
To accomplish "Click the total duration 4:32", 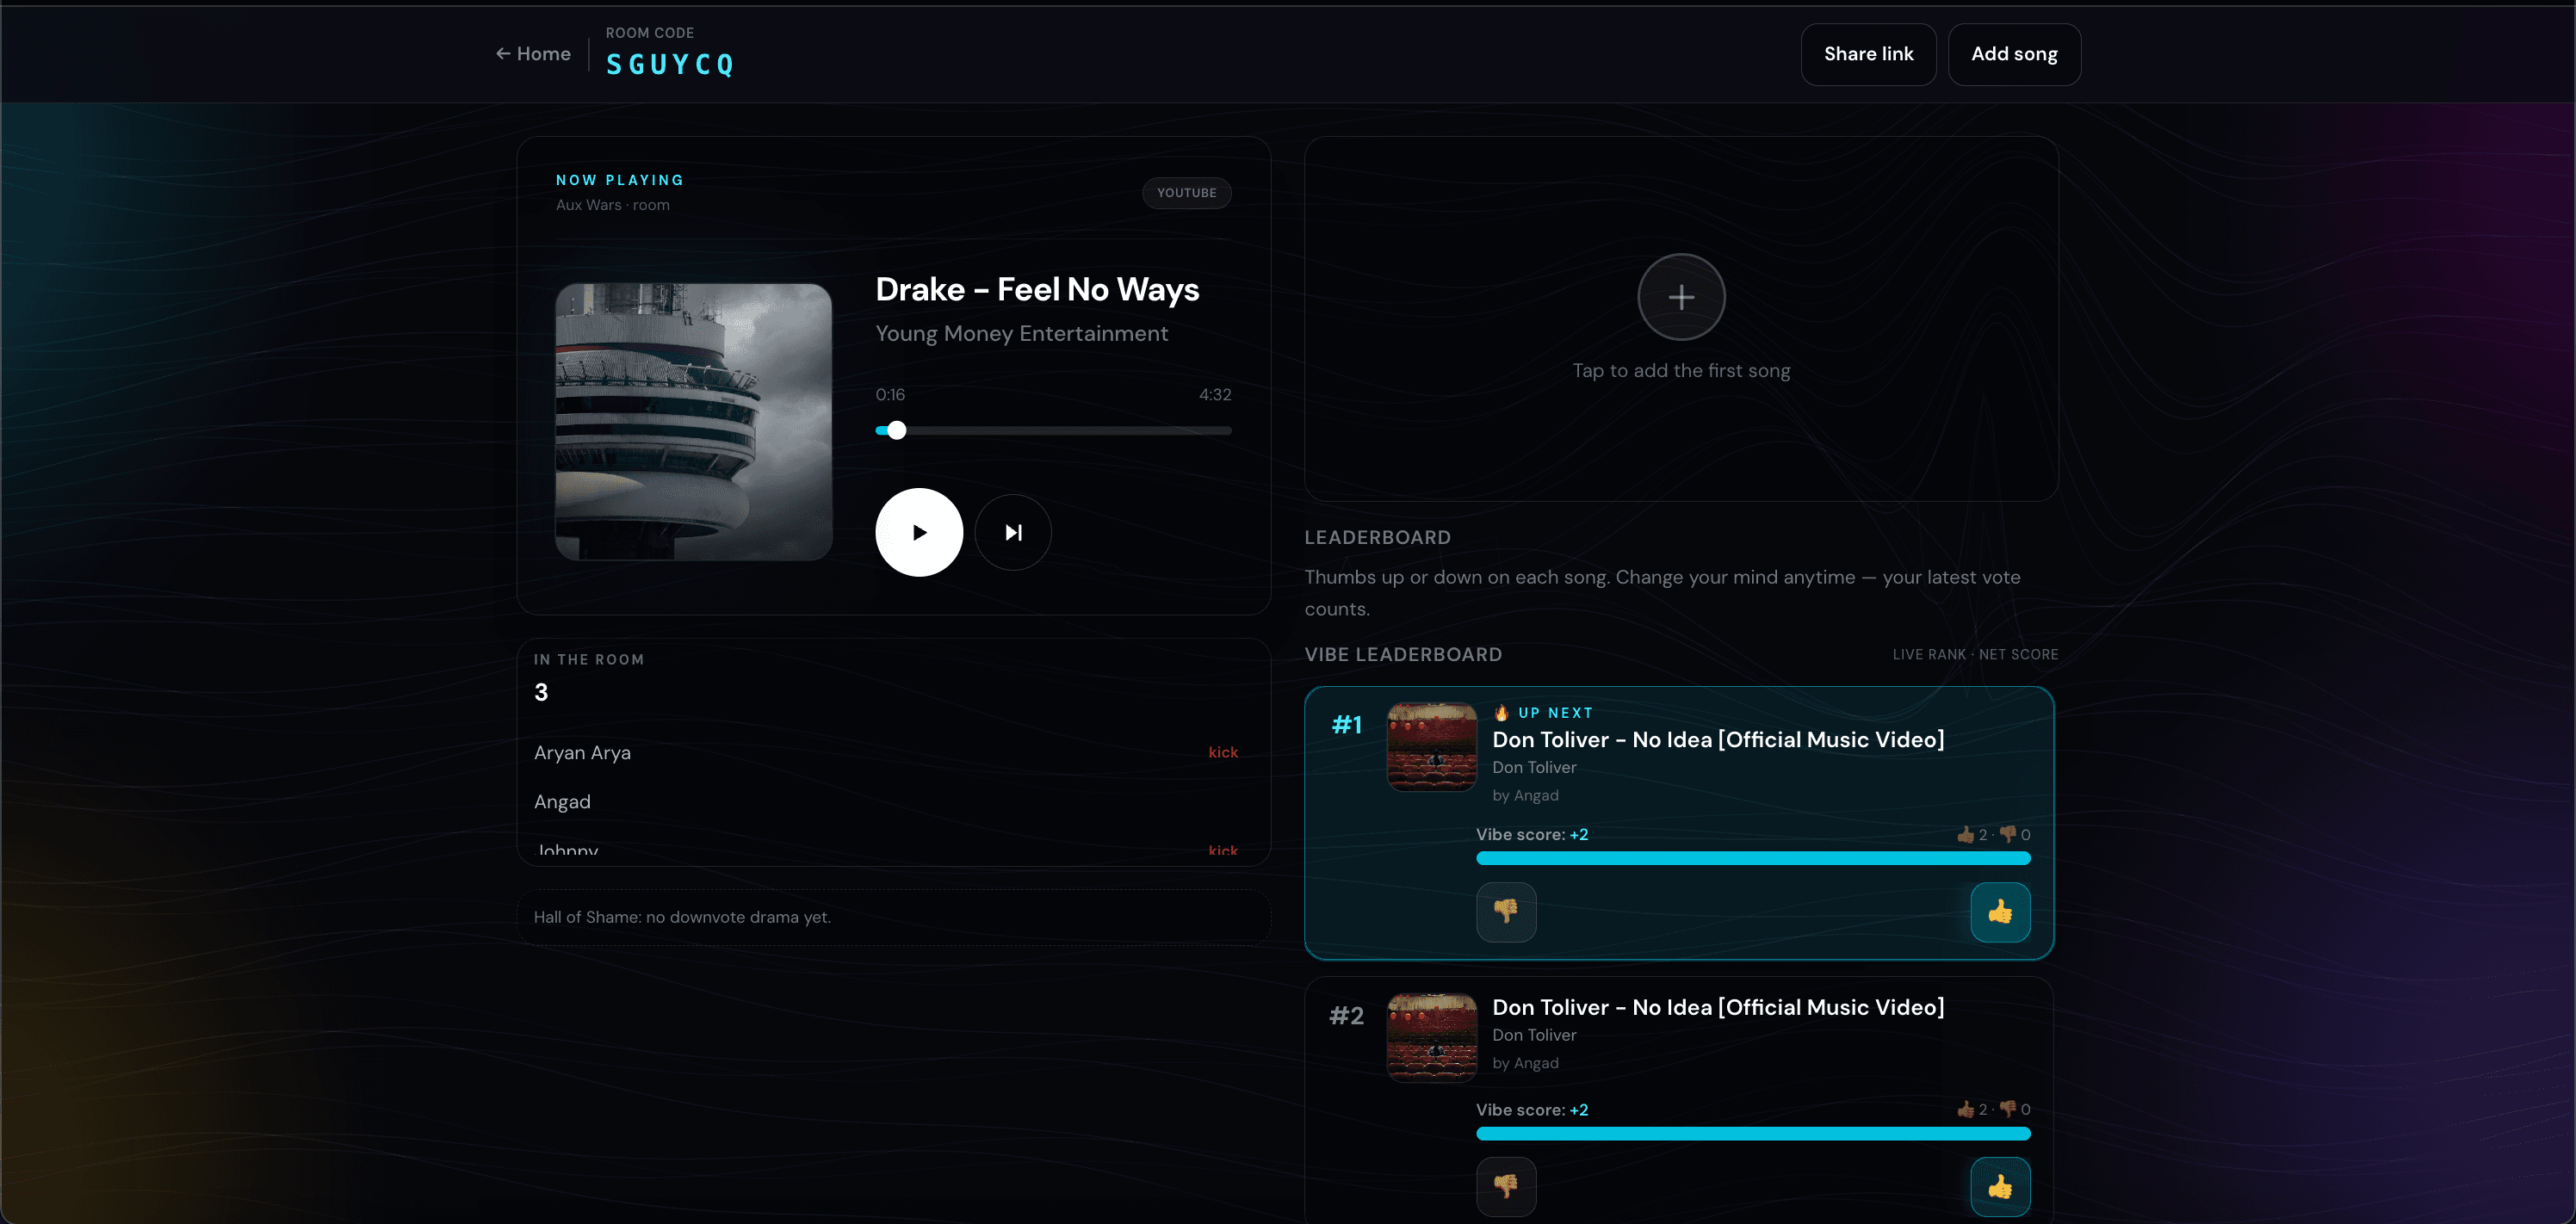I will [x=1215, y=394].
